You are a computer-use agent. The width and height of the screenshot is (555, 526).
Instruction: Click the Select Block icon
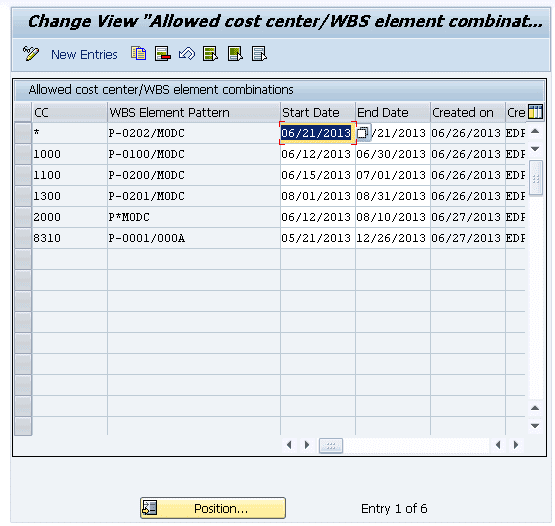pos(235,54)
